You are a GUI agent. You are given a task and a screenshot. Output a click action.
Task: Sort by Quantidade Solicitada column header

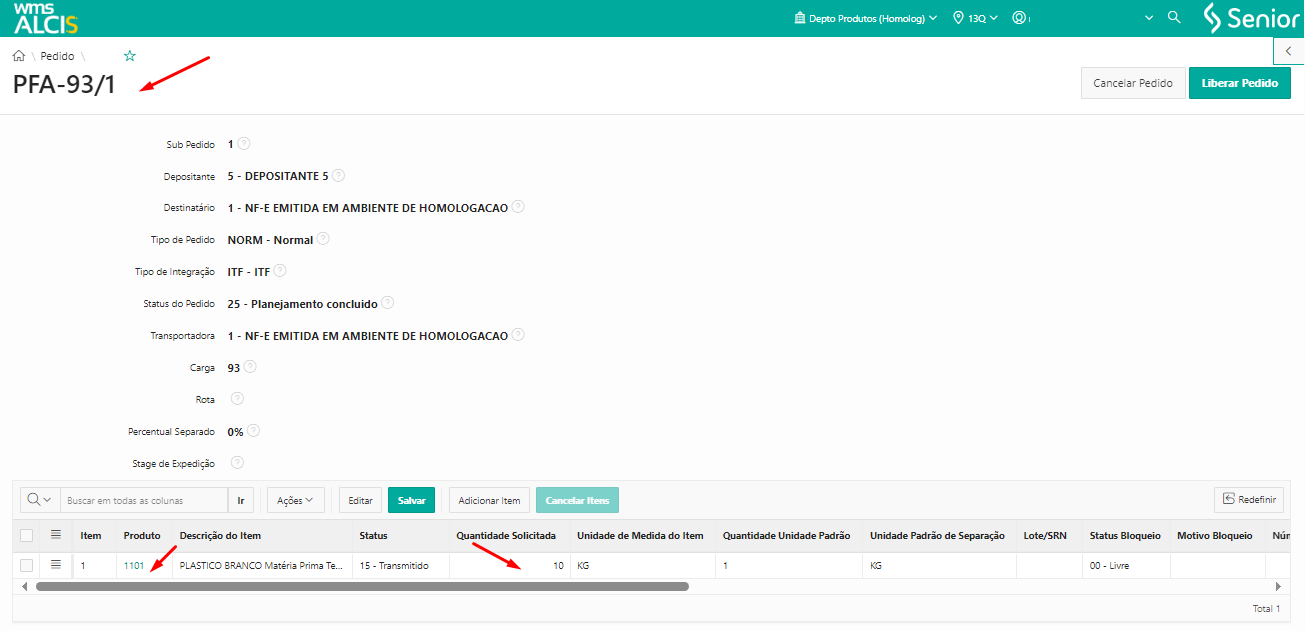coord(506,536)
